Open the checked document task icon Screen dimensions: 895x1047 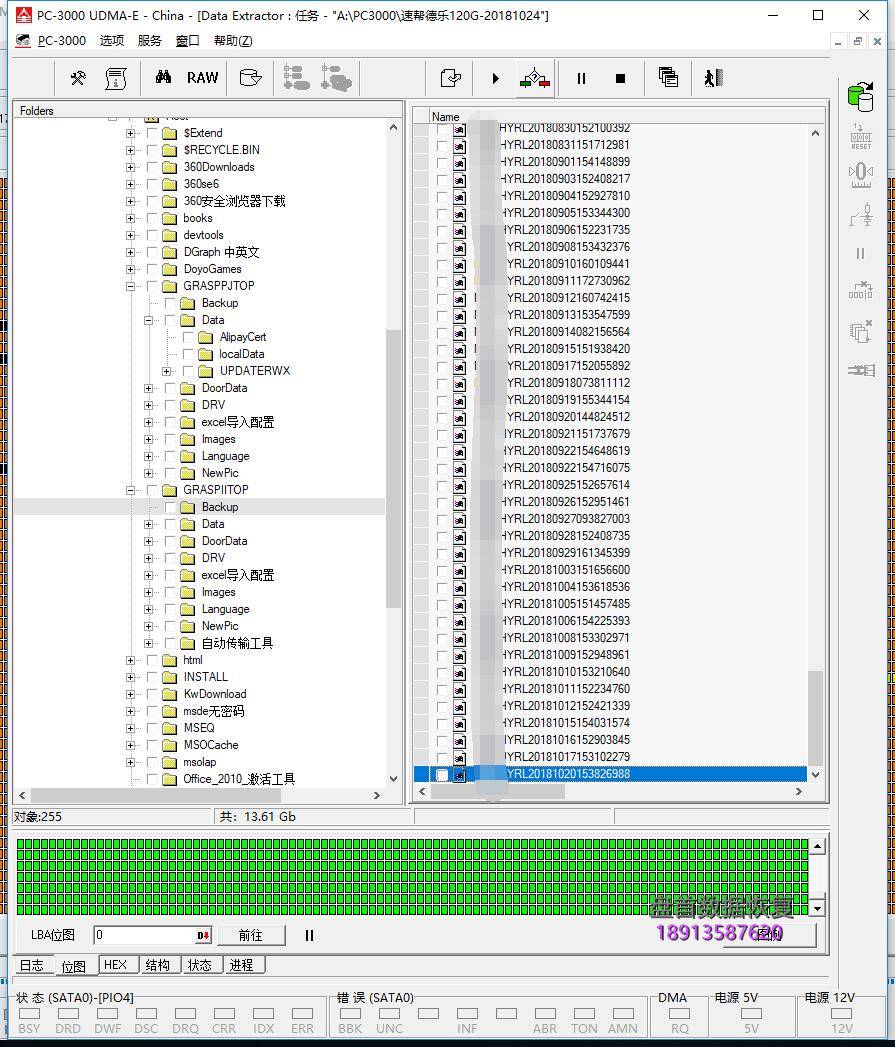coord(451,78)
